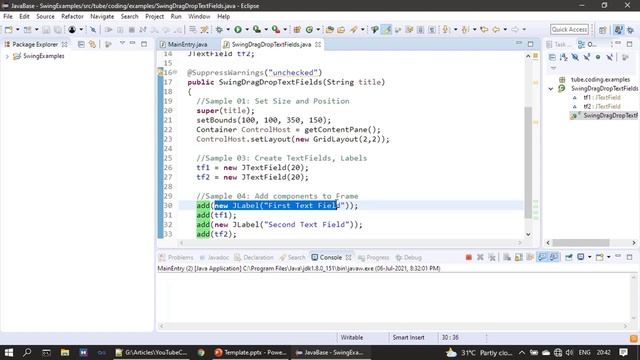
Task: Toggle Show Console on standard output
Action: (542, 257)
